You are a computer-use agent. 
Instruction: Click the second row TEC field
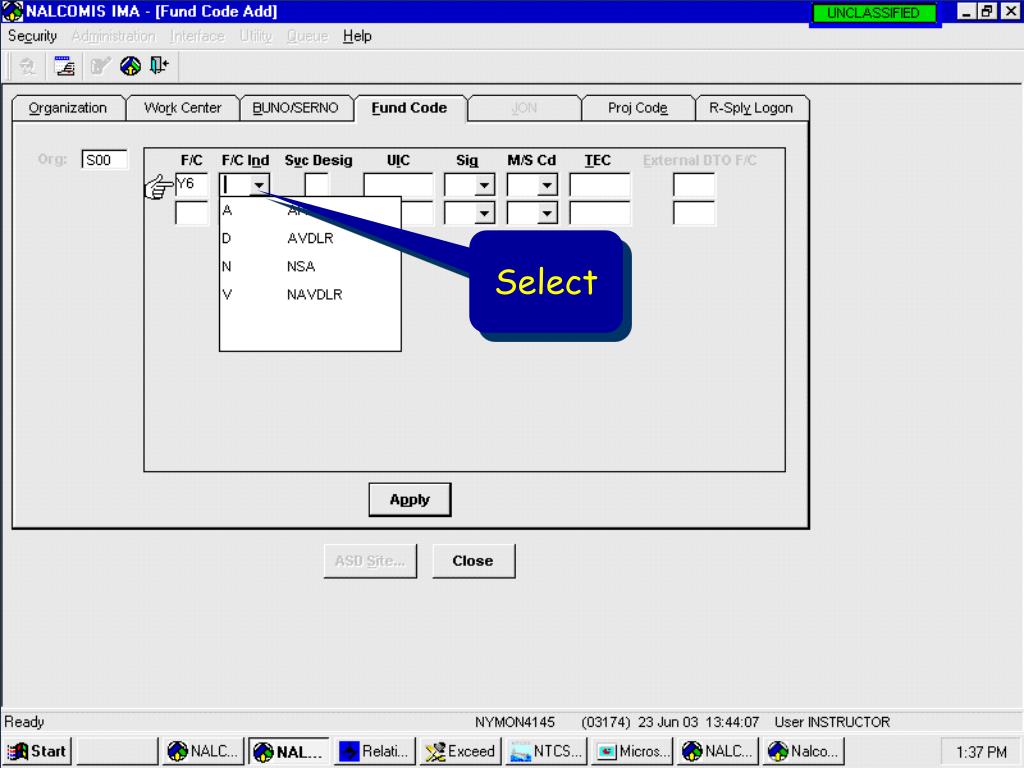(x=600, y=213)
